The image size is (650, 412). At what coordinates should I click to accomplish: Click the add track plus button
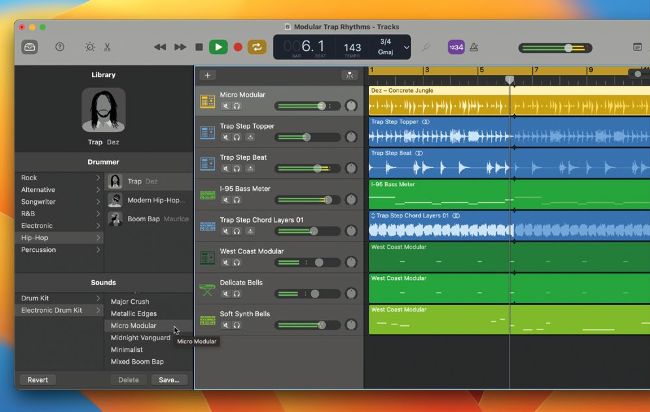coord(208,75)
